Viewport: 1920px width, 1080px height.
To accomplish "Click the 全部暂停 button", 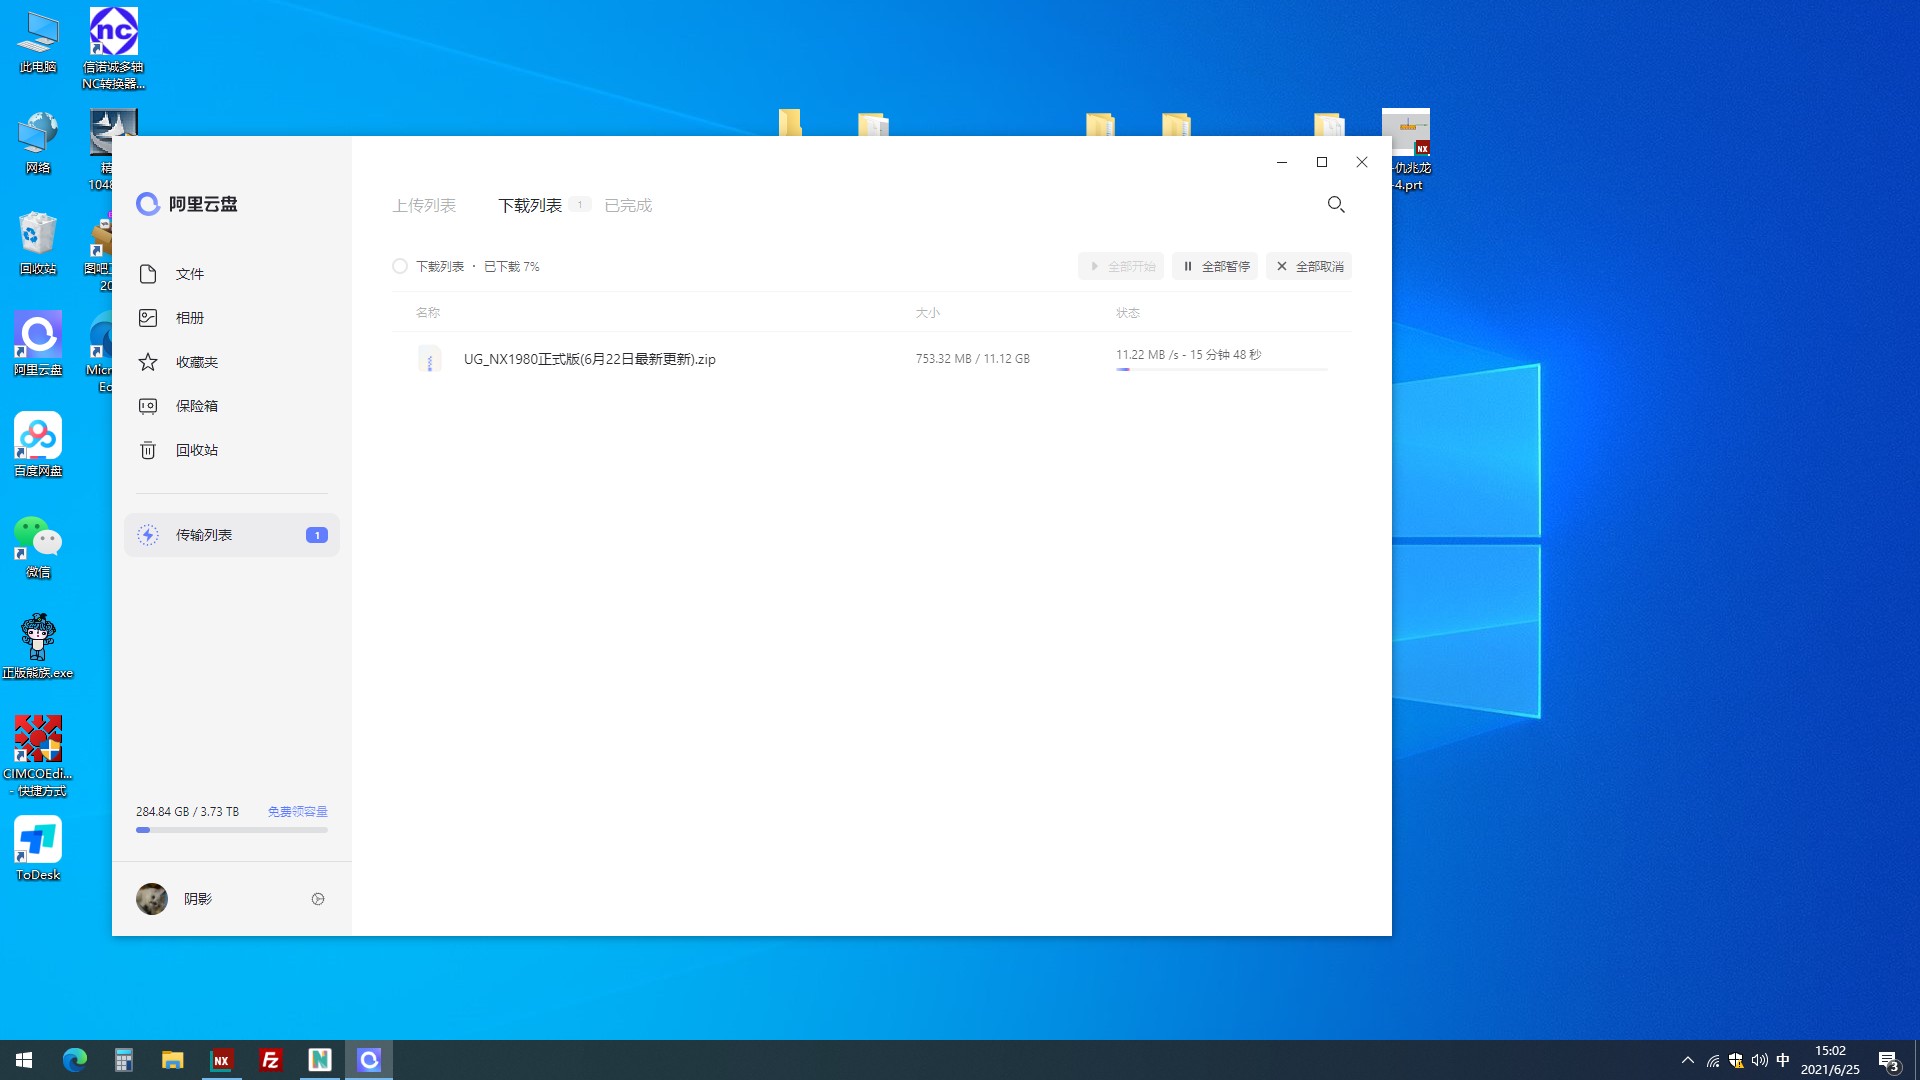I will 1215,266.
